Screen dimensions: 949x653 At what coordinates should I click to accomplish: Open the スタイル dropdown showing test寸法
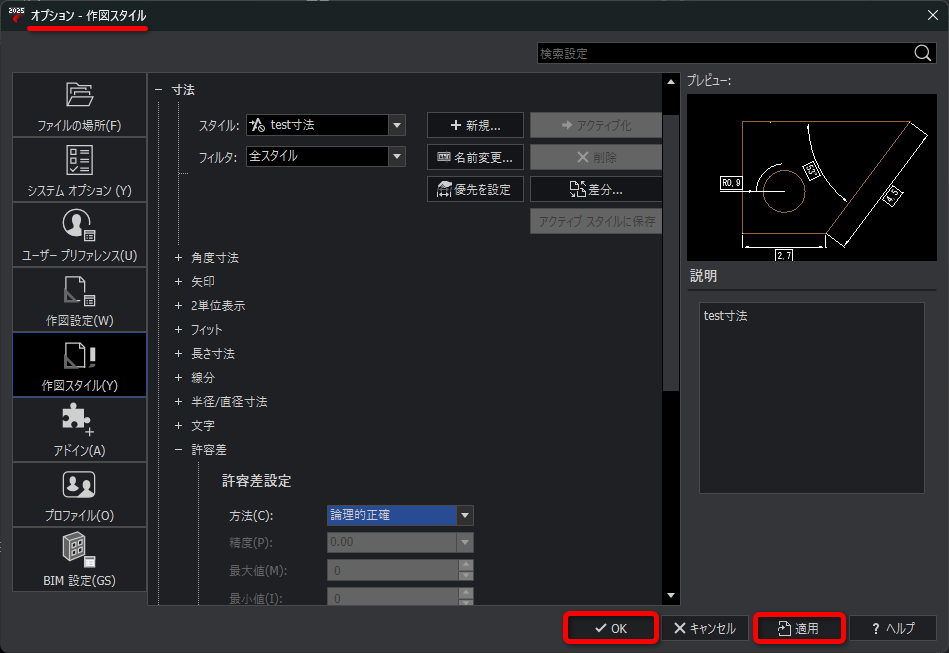tap(397, 125)
